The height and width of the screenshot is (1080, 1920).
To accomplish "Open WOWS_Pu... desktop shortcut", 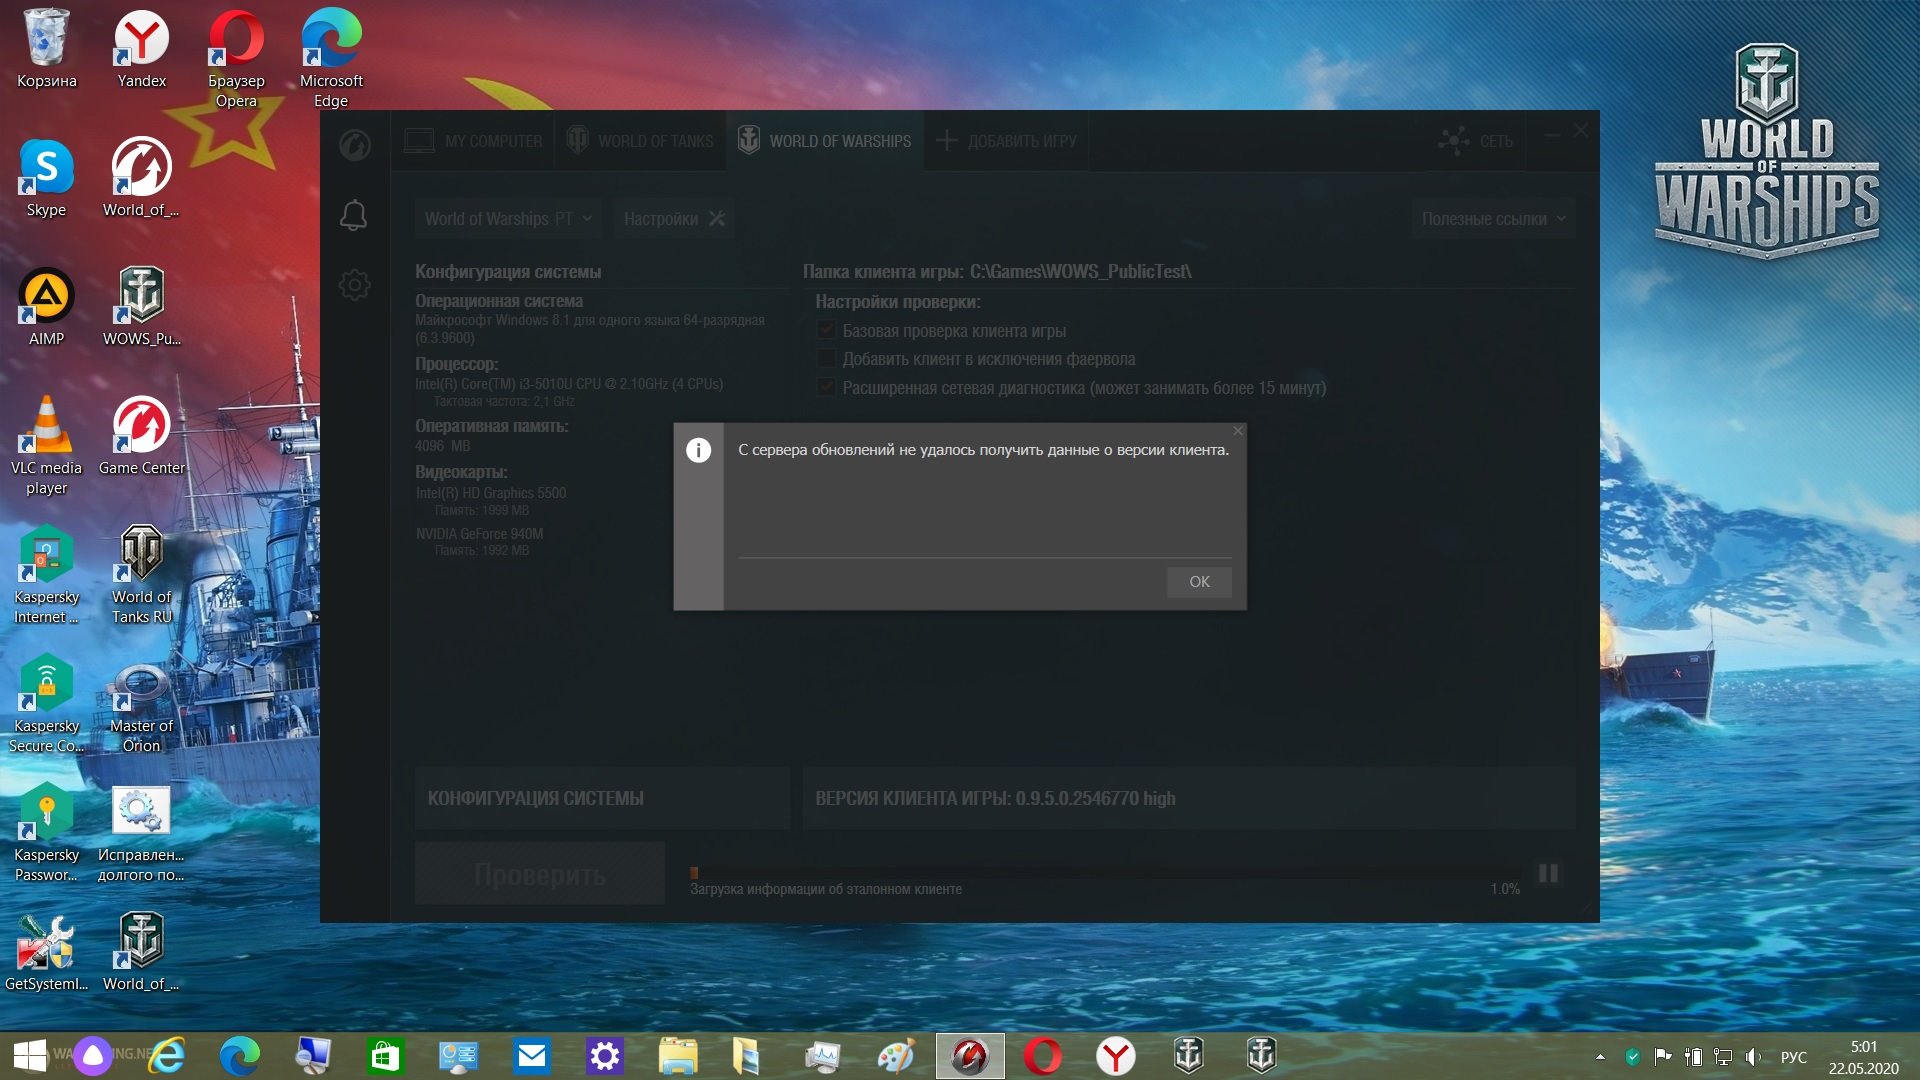I will coord(141,307).
